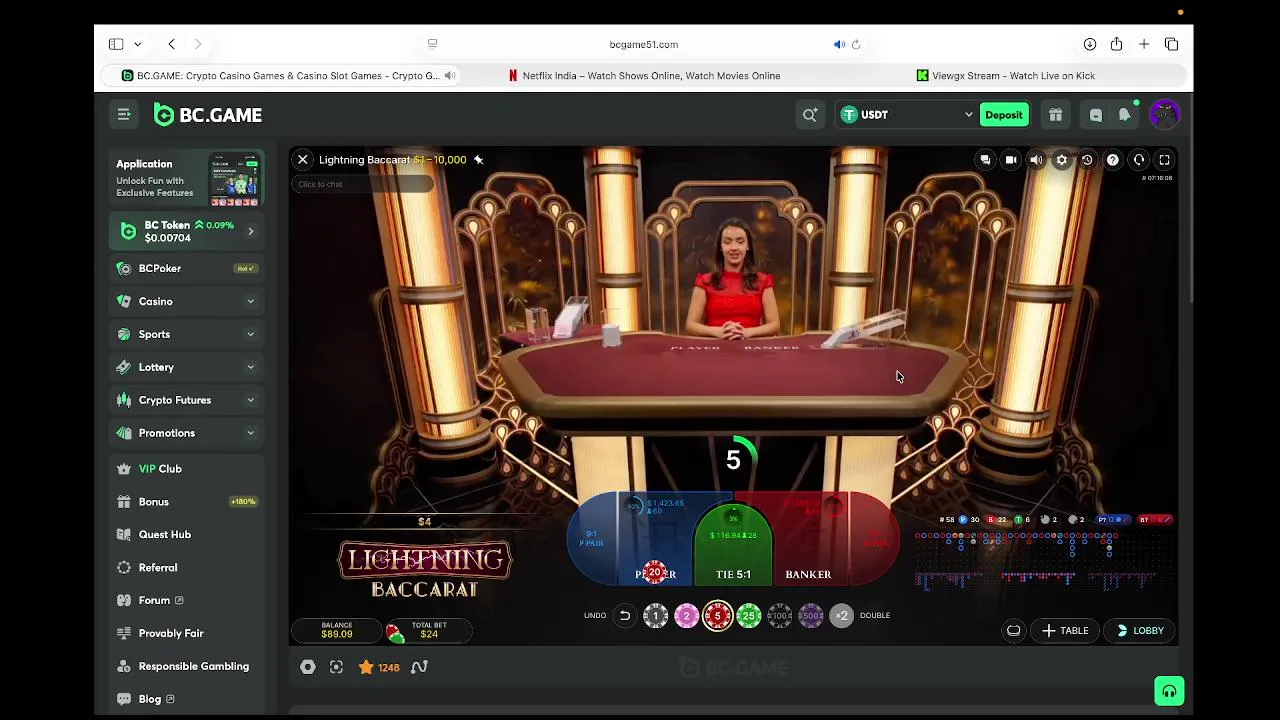This screenshot has width=1280, height=720.
Task: Open VIP Club in the sidebar
Action: 186,469
